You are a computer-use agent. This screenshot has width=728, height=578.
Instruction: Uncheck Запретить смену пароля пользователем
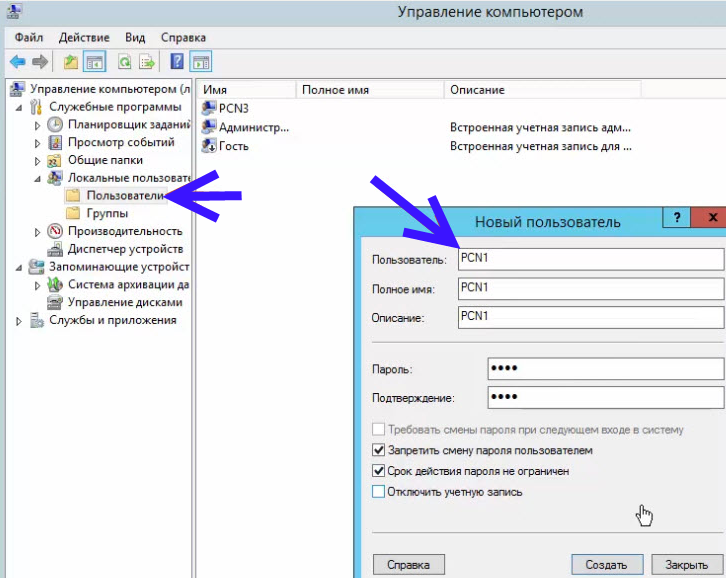(379, 450)
